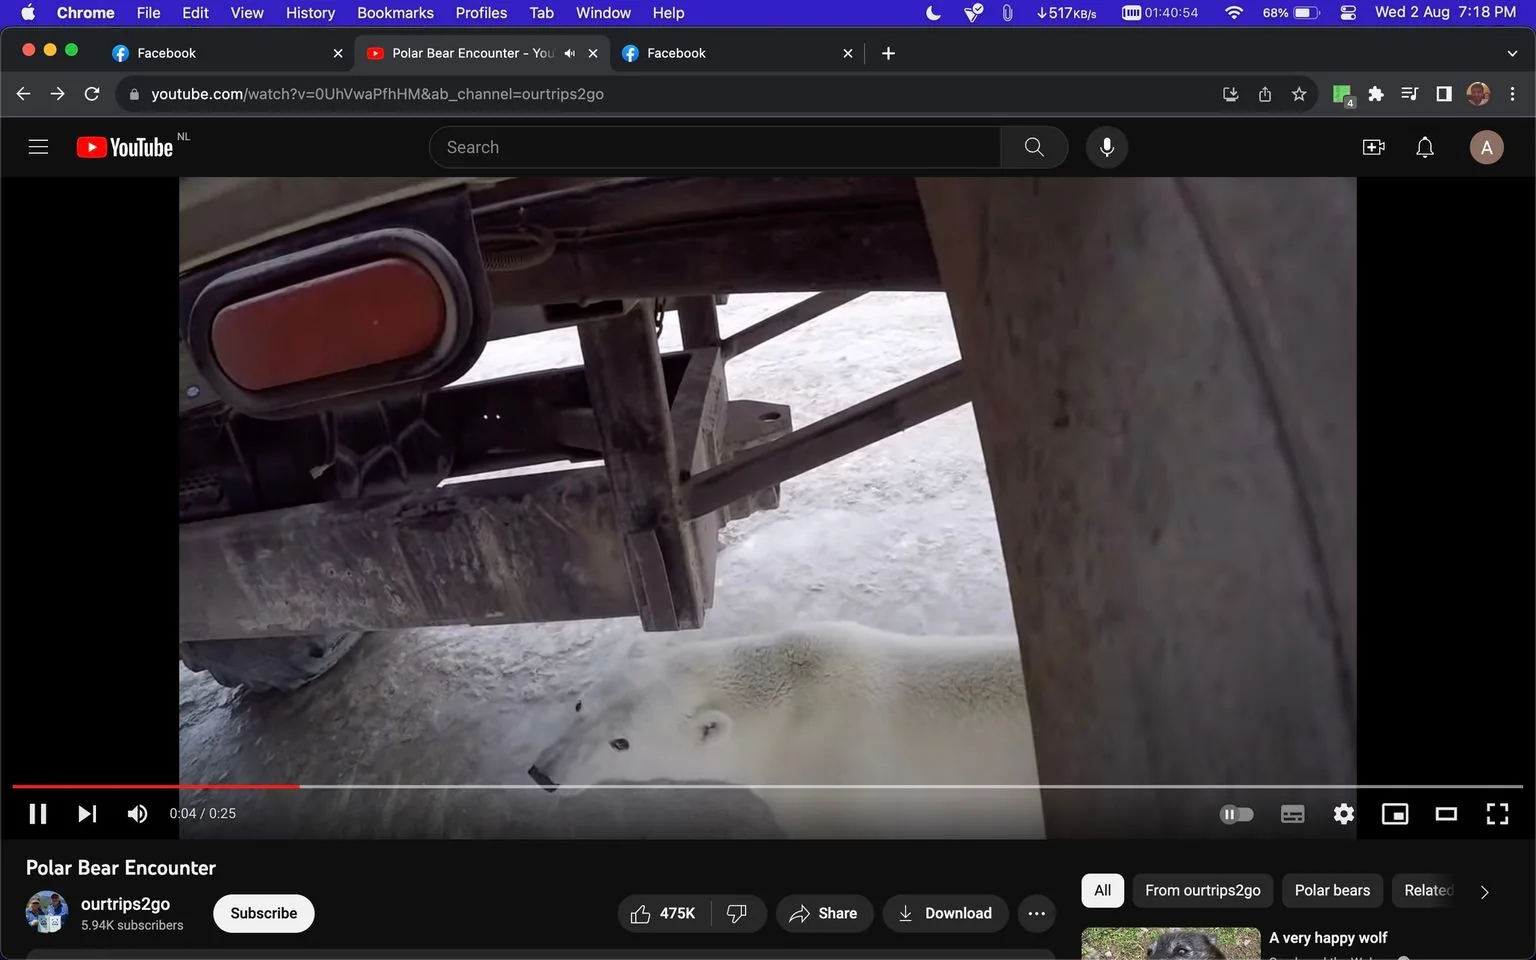The width and height of the screenshot is (1536, 960).
Task: Toggle subtitles/closed captions
Action: [1292, 814]
